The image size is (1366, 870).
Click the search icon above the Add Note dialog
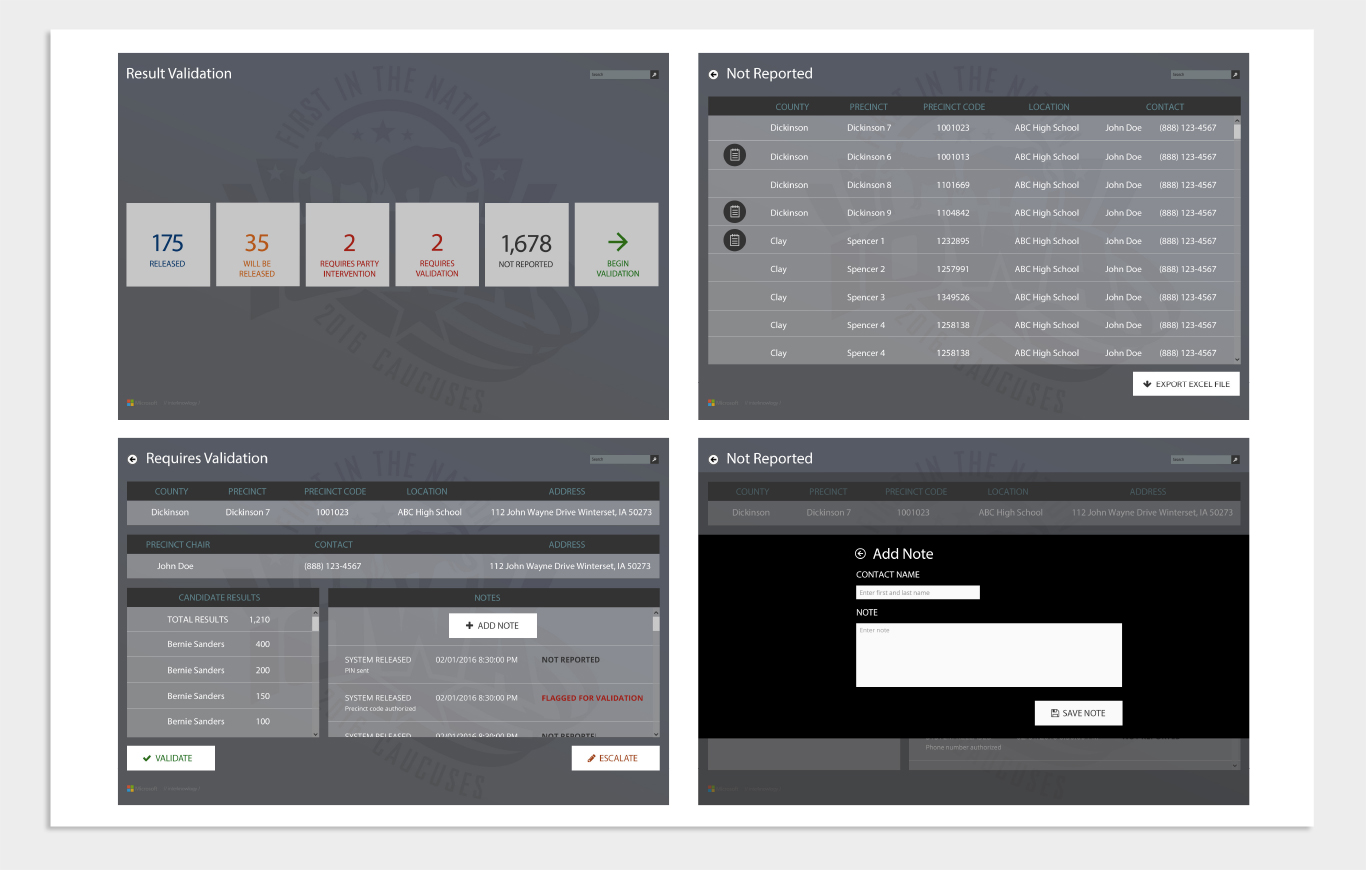1235,459
